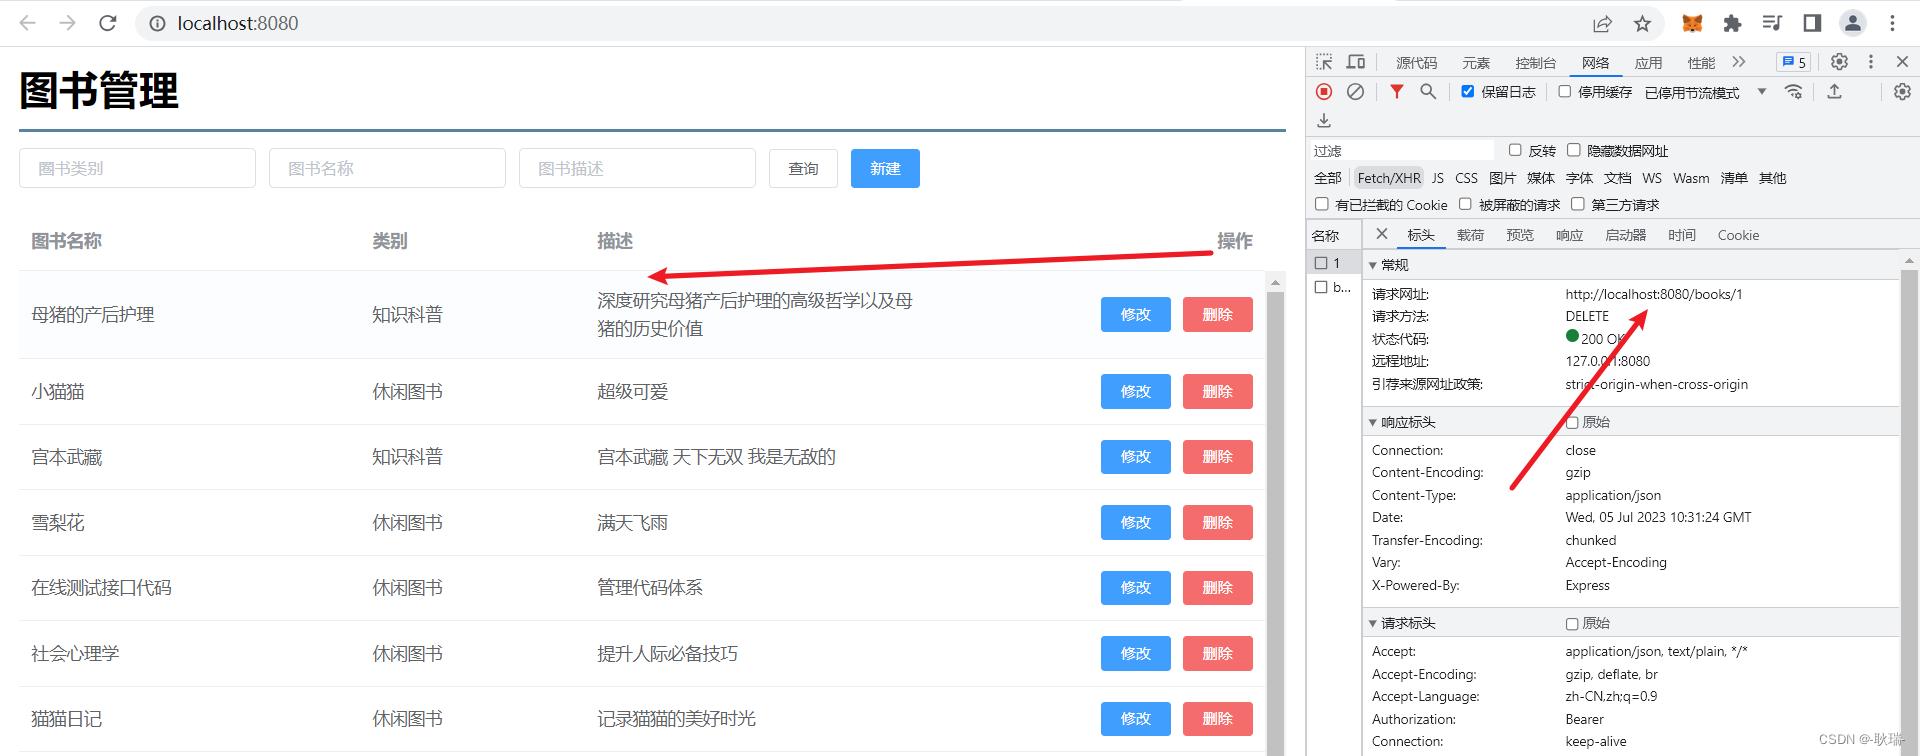Open site info icon beside localhost:8080

click(157, 23)
